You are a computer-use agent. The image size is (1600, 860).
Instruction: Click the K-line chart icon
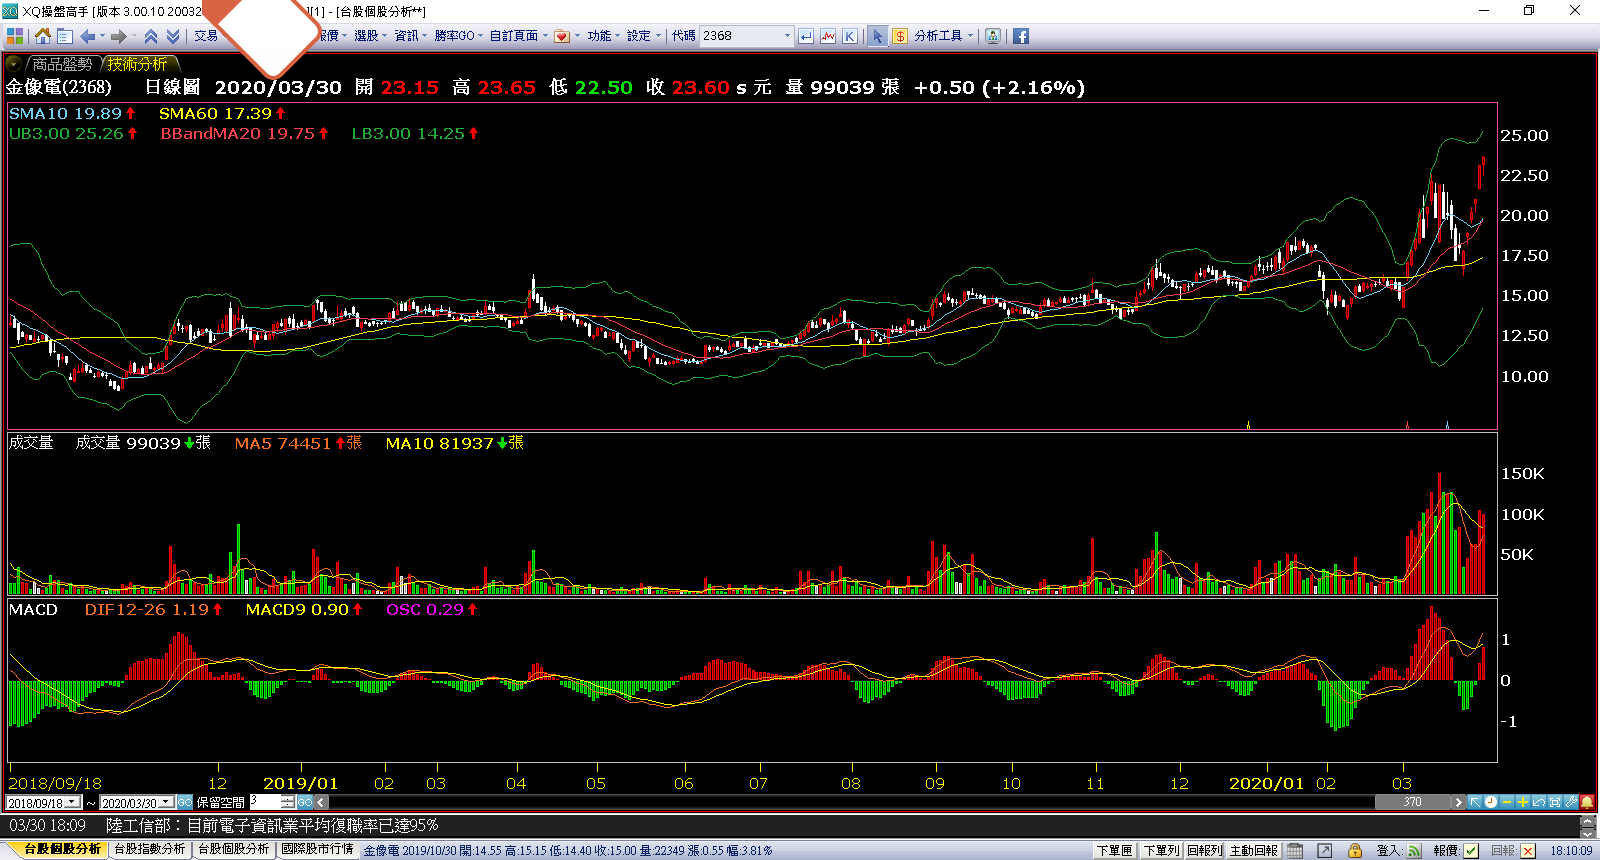click(x=849, y=36)
